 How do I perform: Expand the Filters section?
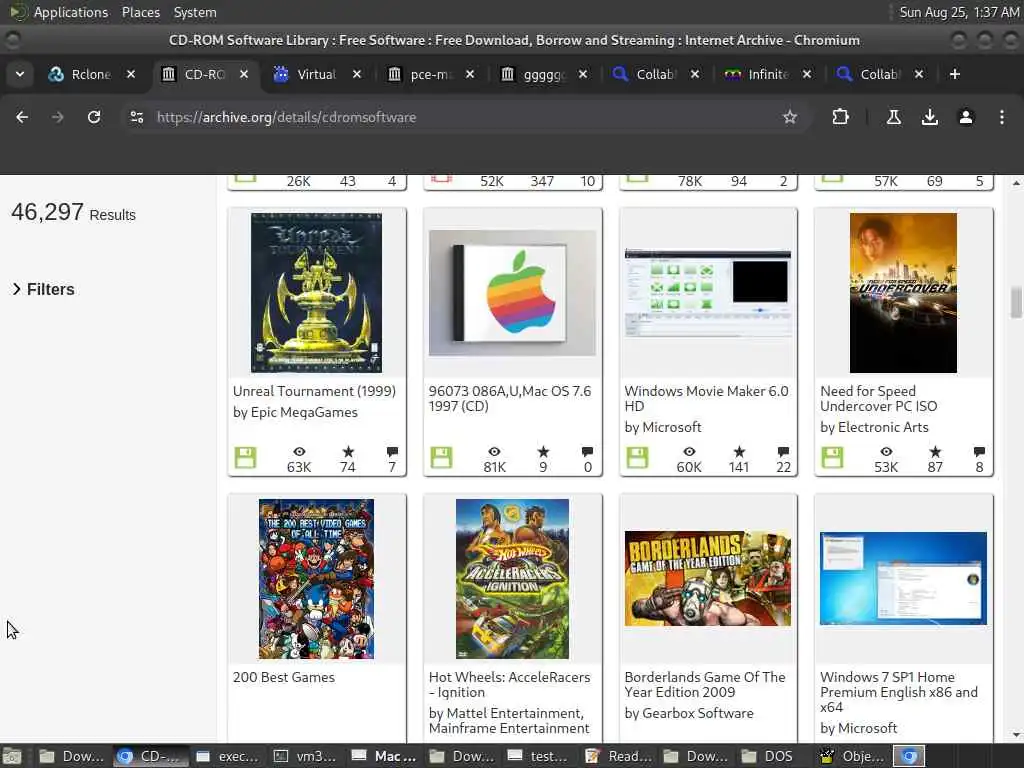pos(43,289)
